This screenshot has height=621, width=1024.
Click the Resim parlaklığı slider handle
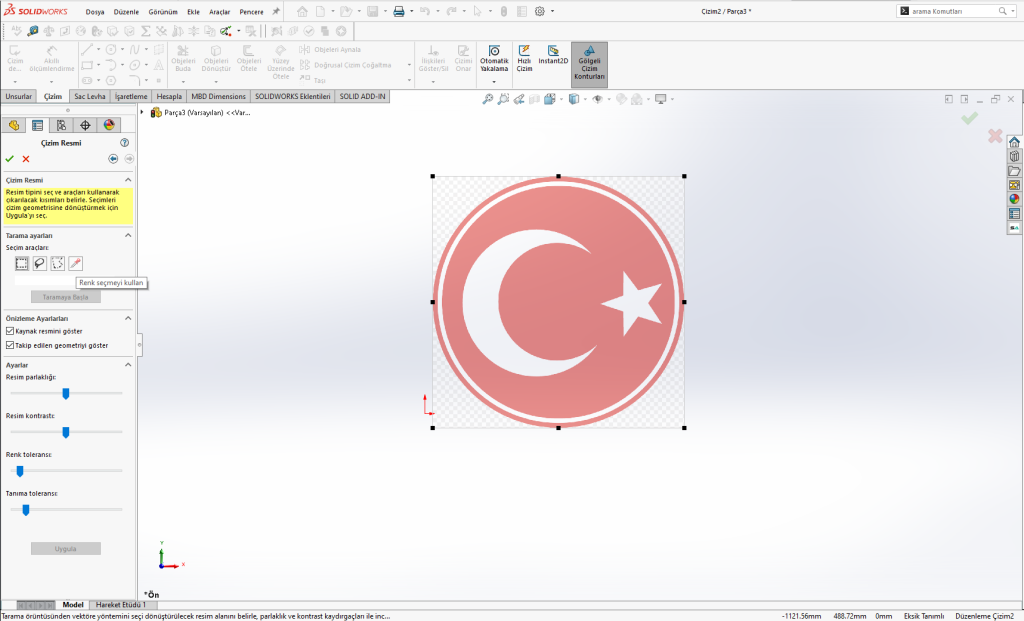[66, 393]
